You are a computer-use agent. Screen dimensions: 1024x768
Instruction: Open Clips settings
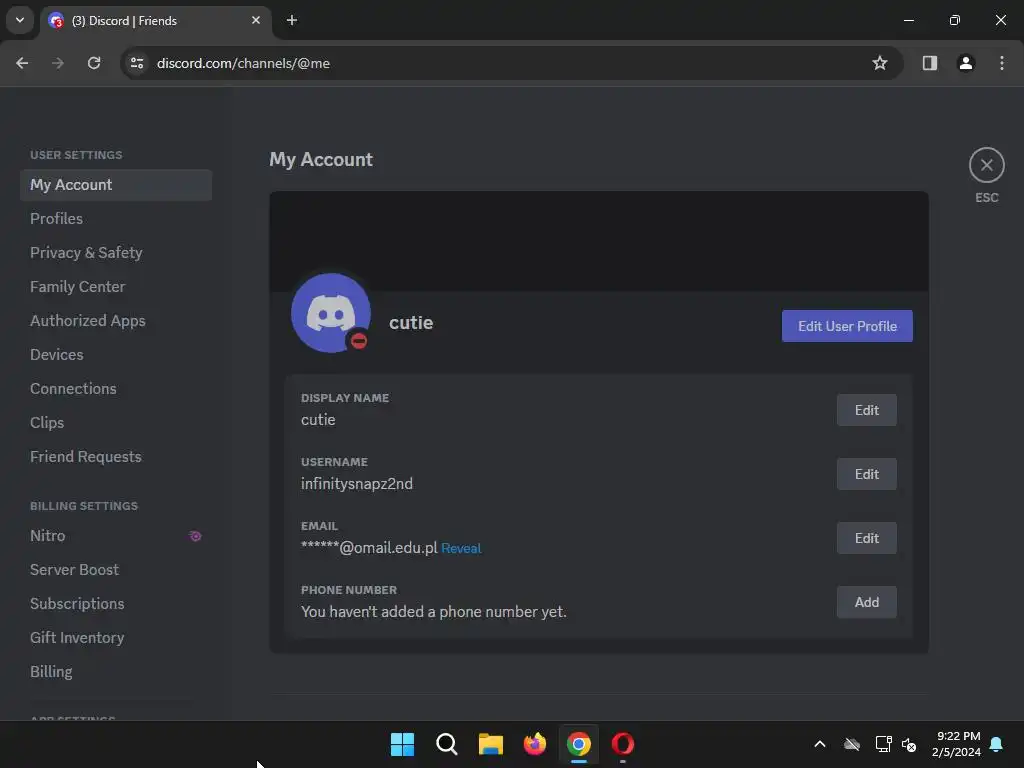116,423
